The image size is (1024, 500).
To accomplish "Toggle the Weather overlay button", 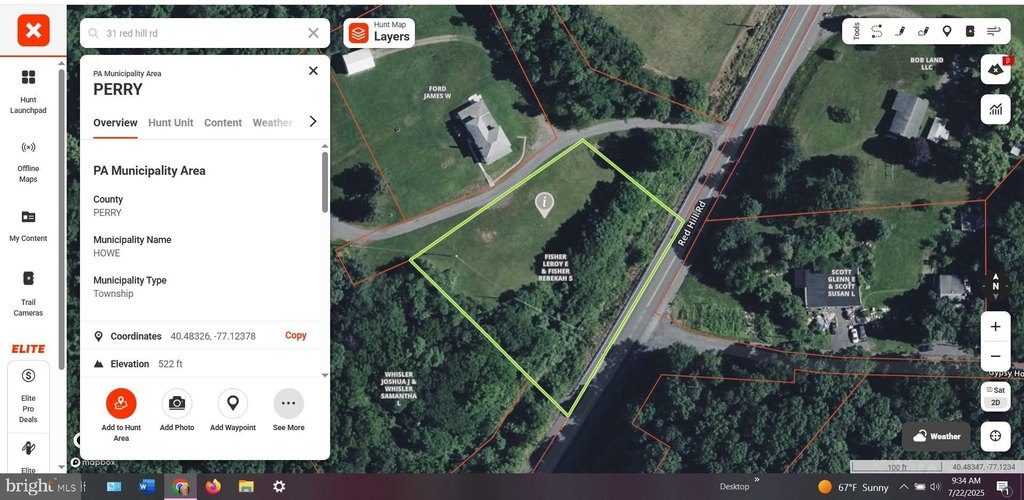I will coord(936,436).
